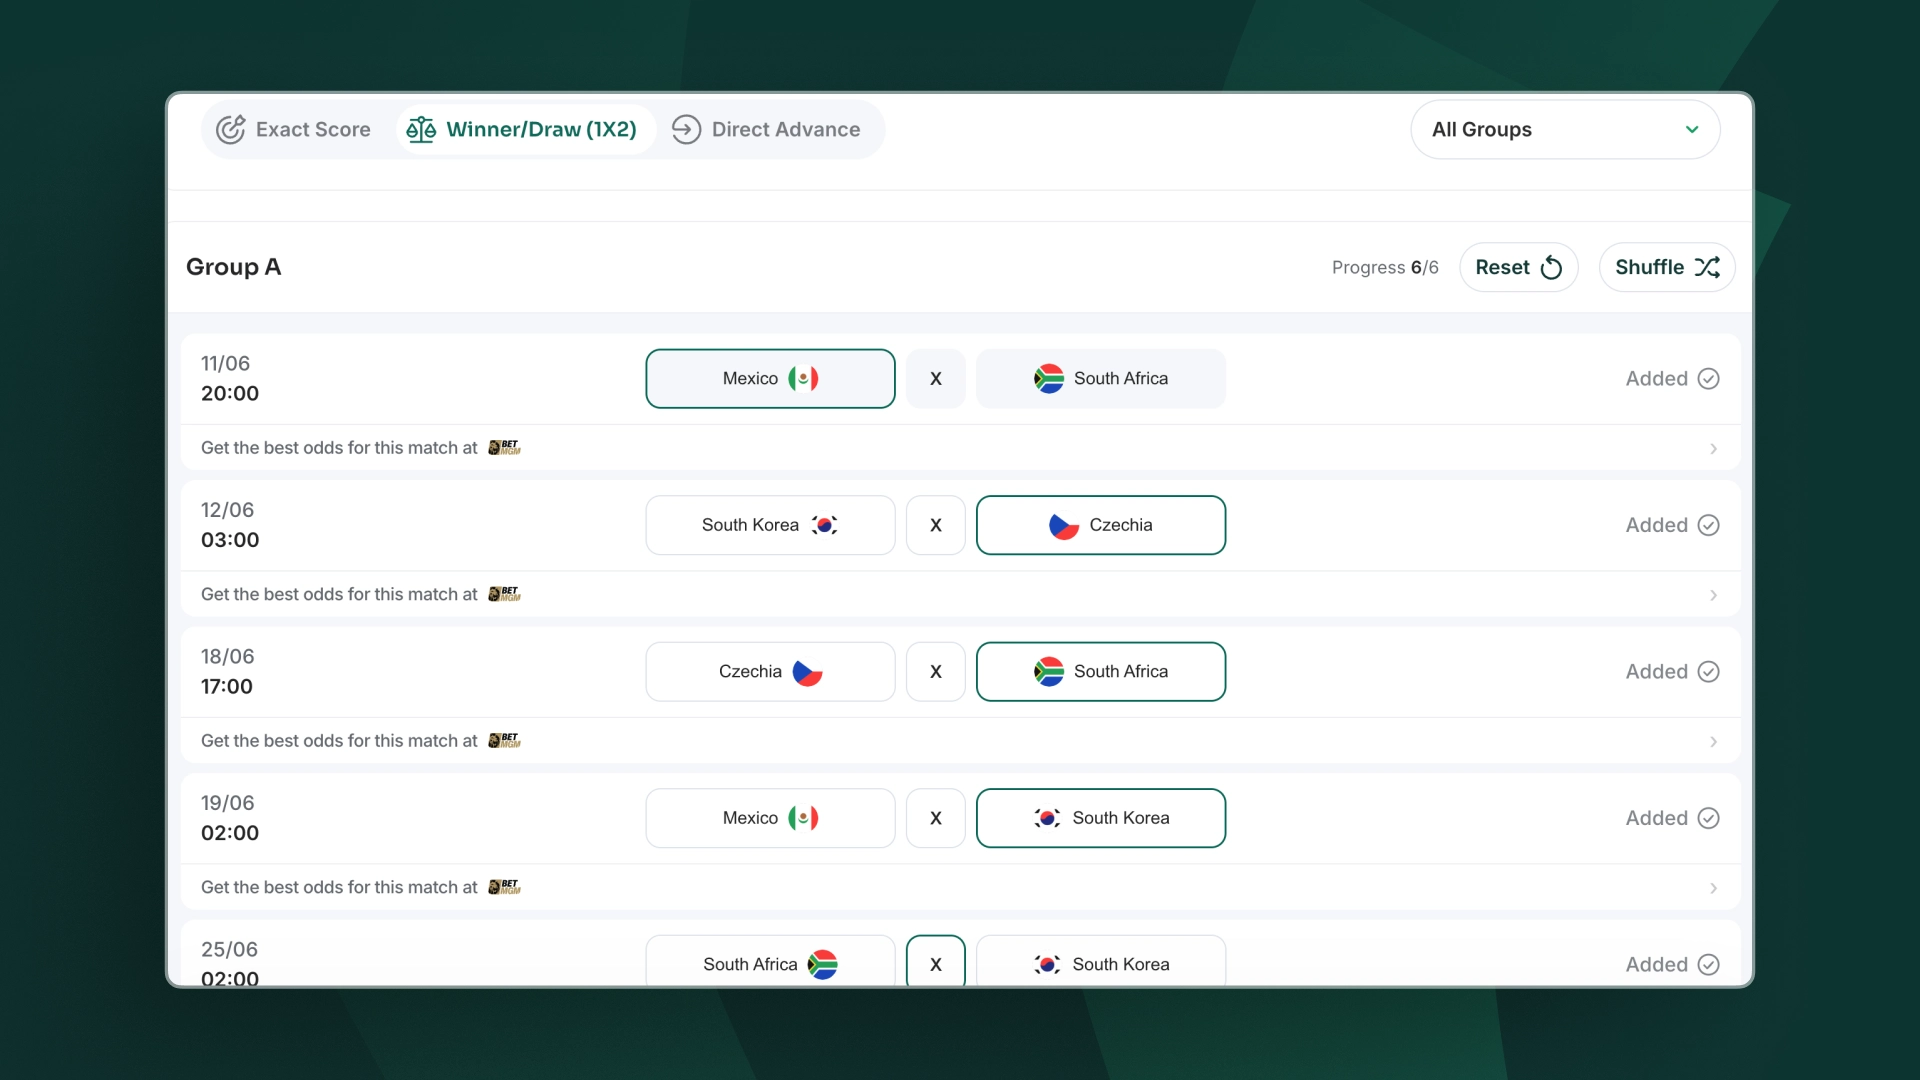The image size is (1920, 1080).
Task: Switch to the Exact Score tab
Action: pos(294,129)
